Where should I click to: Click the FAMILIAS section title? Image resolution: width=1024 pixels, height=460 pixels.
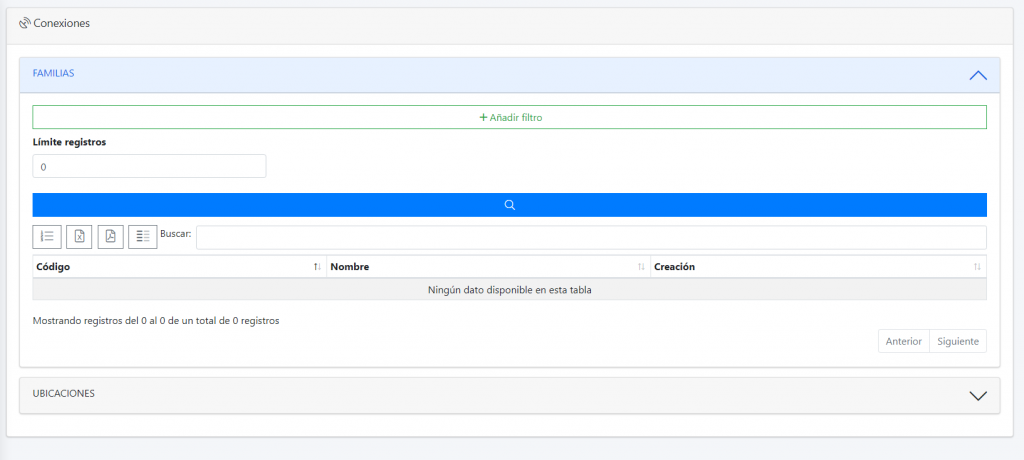coord(54,74)
